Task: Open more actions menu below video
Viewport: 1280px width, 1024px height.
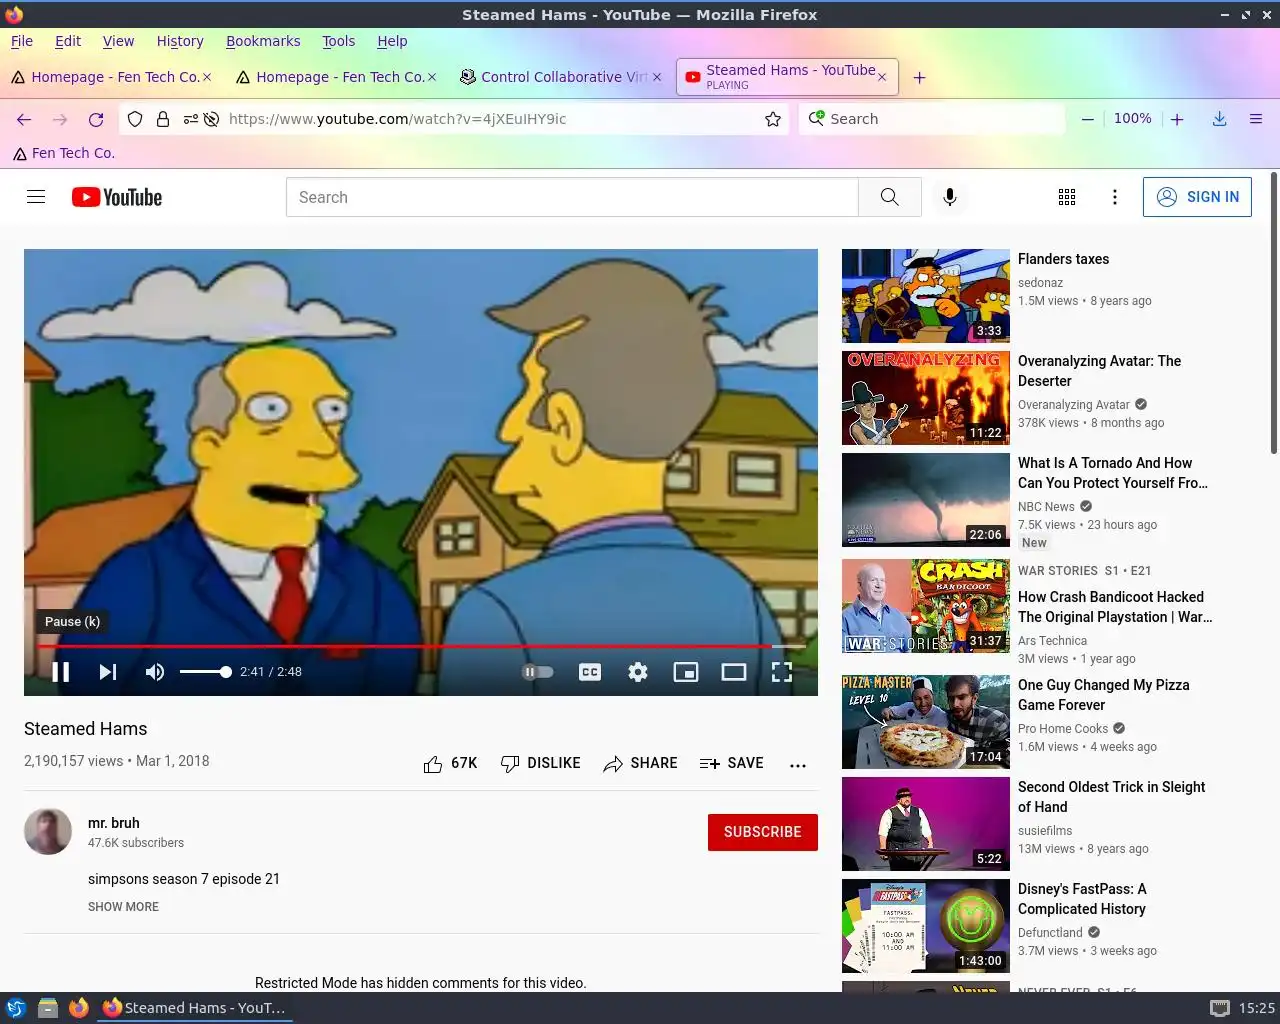Action: 797,765
